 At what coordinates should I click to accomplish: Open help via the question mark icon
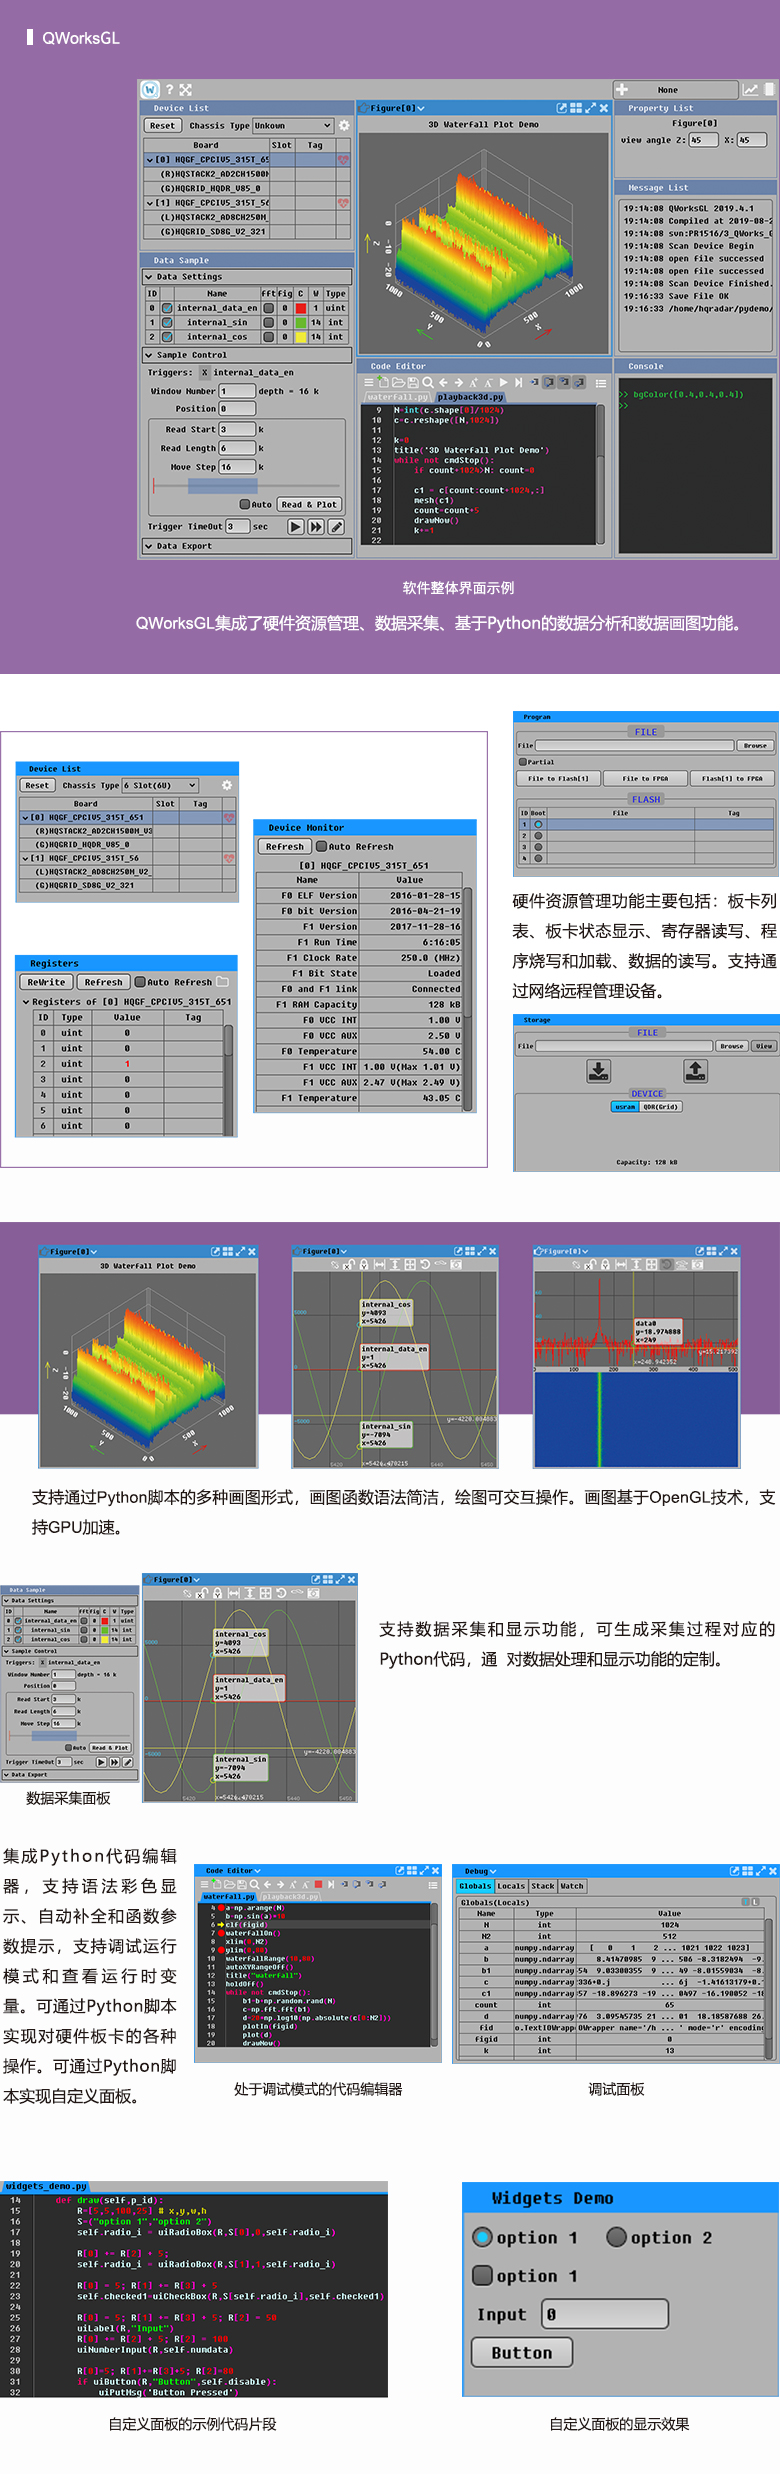(169, 90)
